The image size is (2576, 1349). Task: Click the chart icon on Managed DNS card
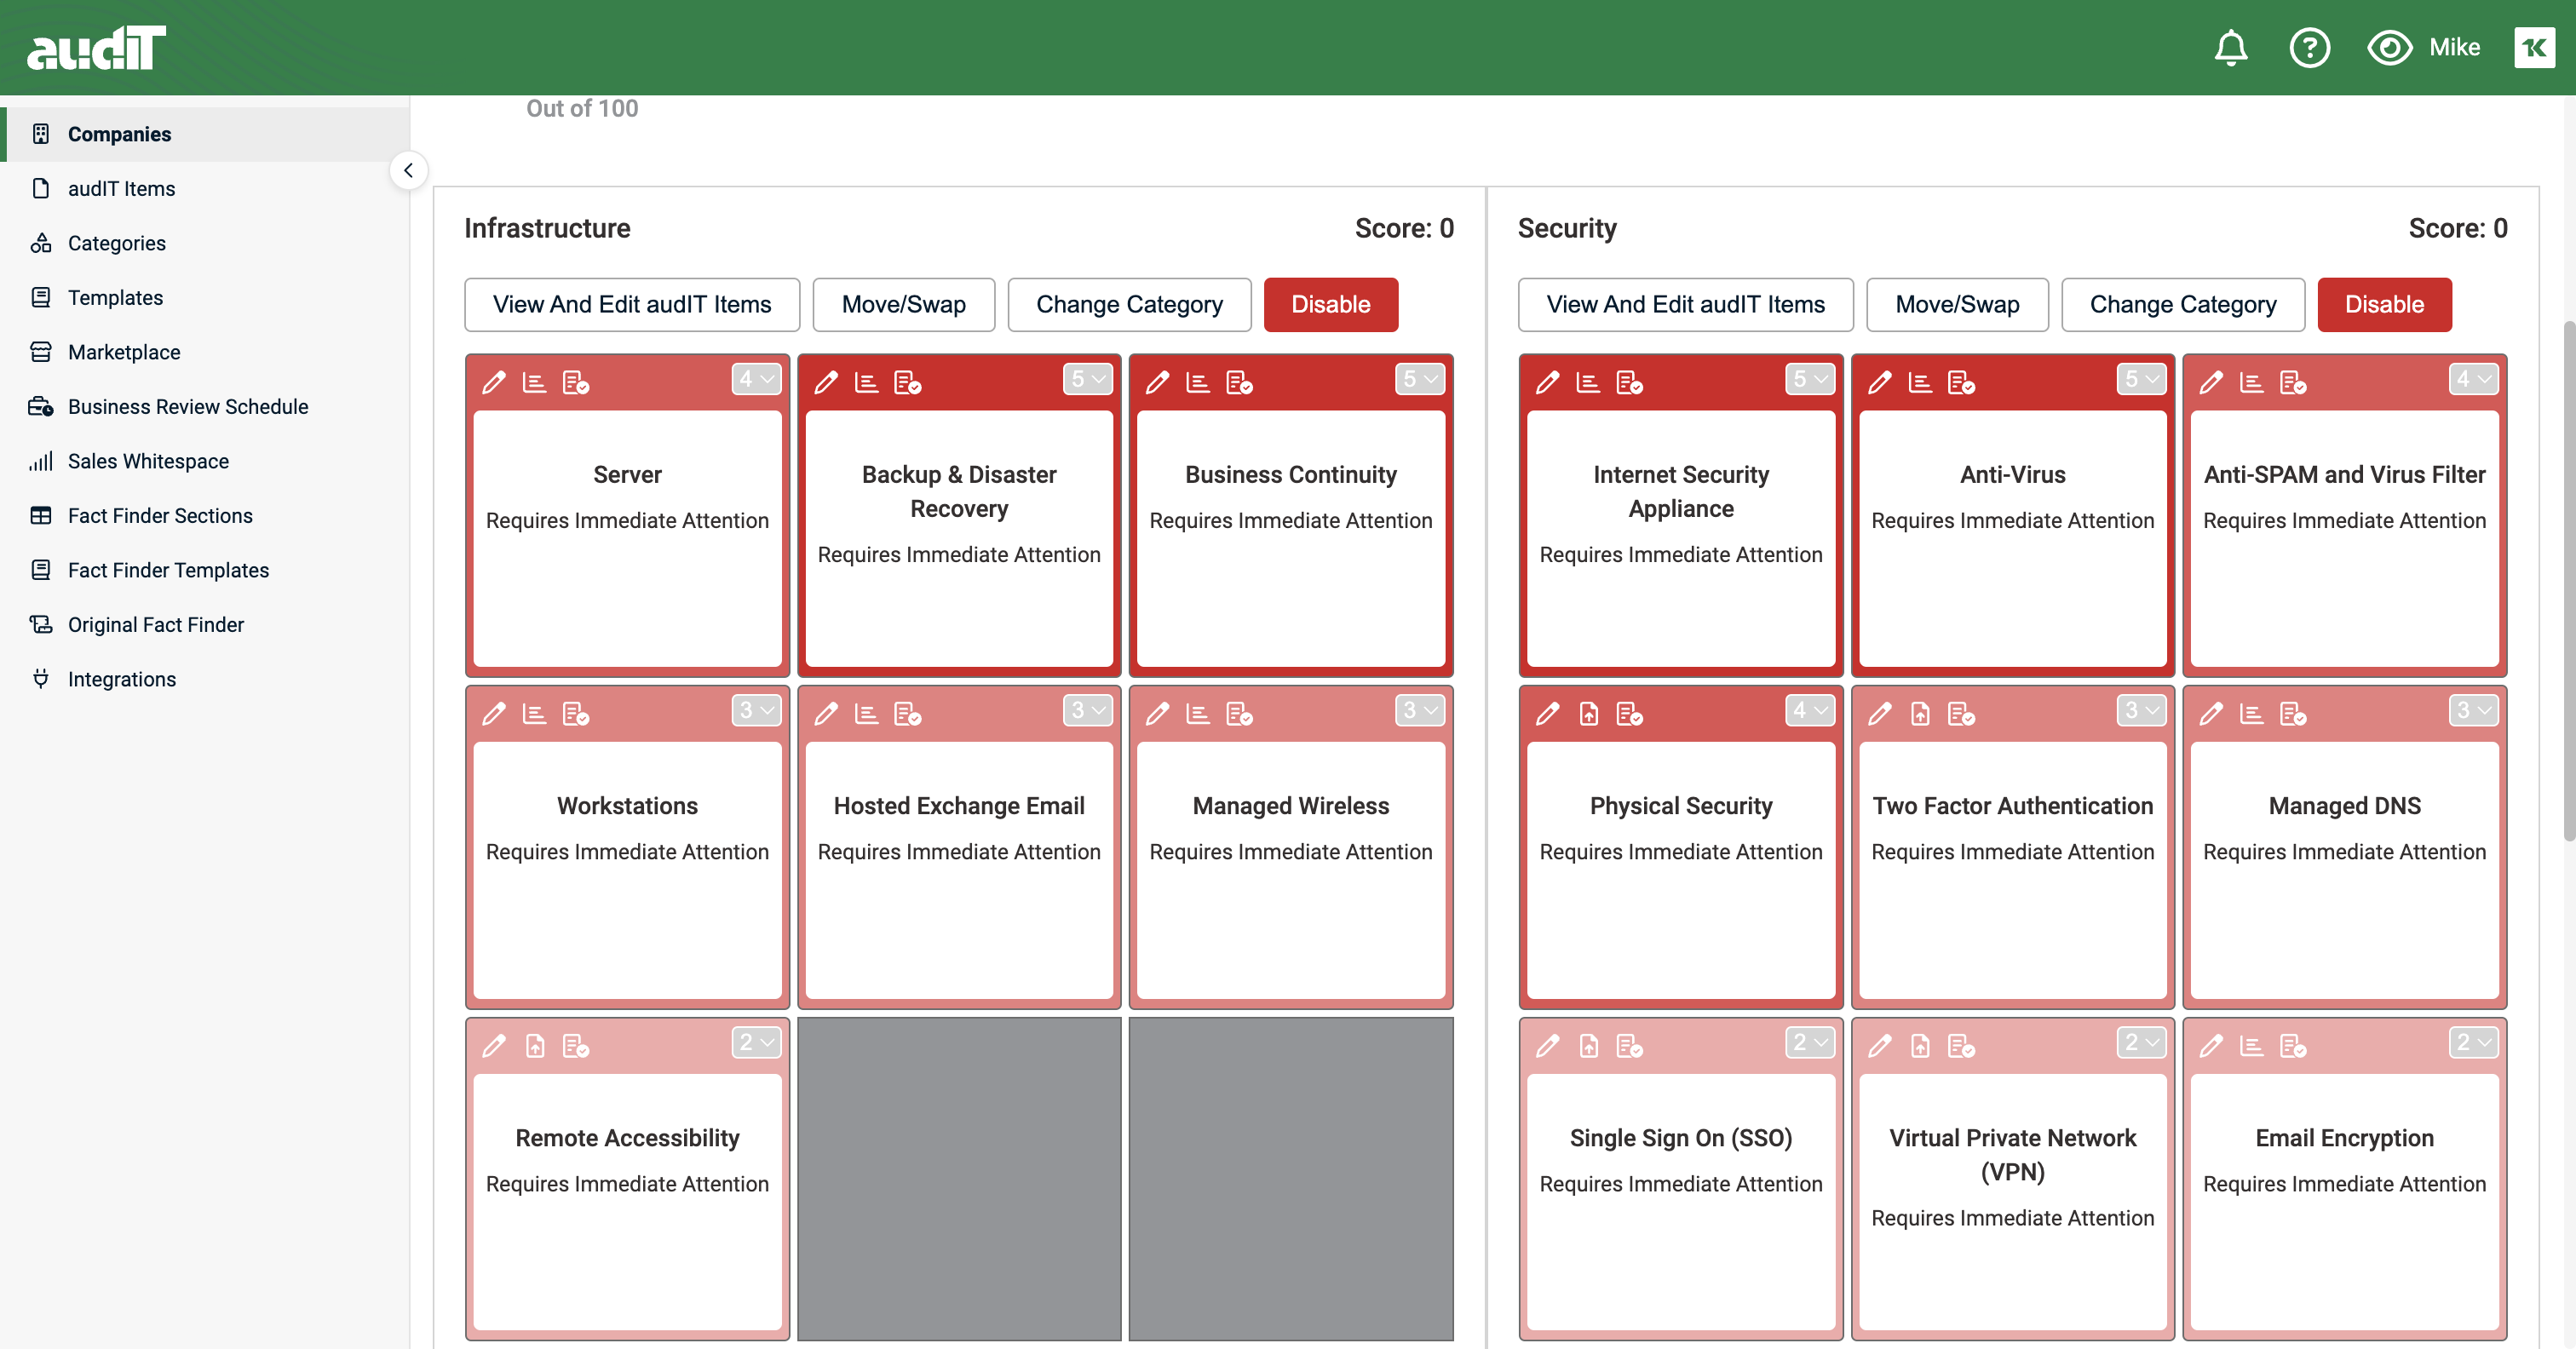click(x=2251, y=713)
